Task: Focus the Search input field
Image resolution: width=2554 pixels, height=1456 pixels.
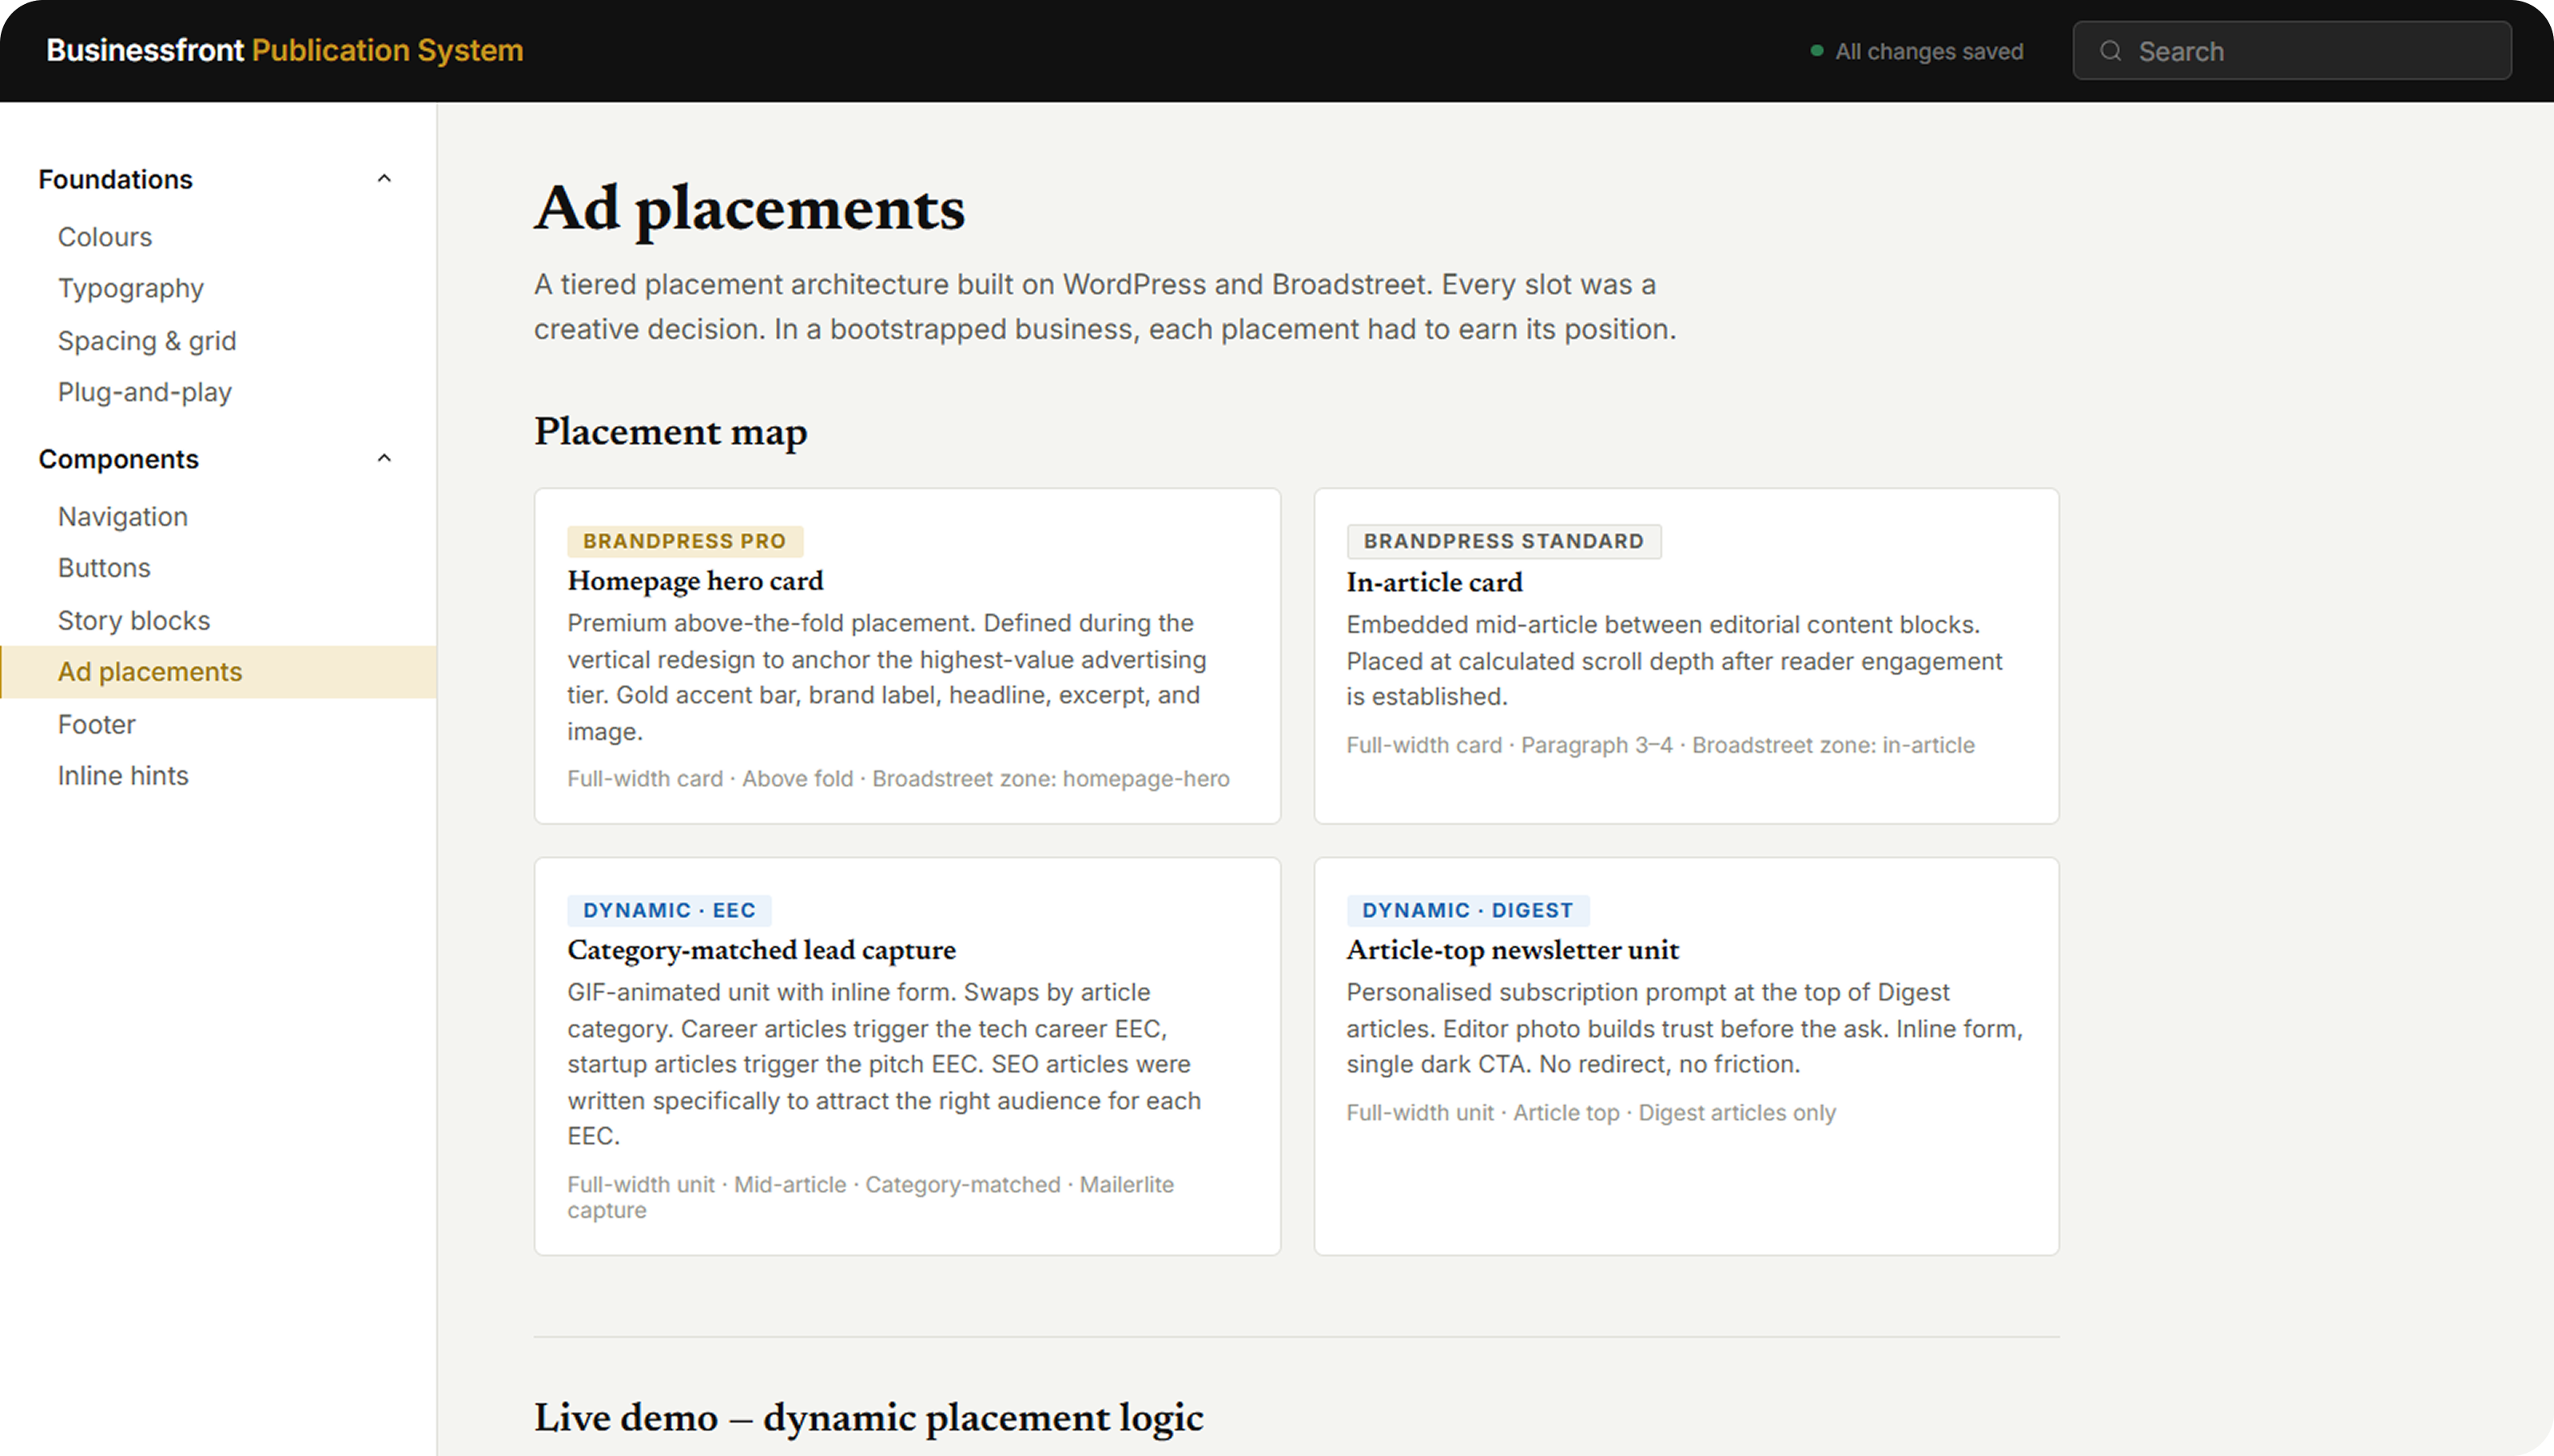Action: [2291, 51]
